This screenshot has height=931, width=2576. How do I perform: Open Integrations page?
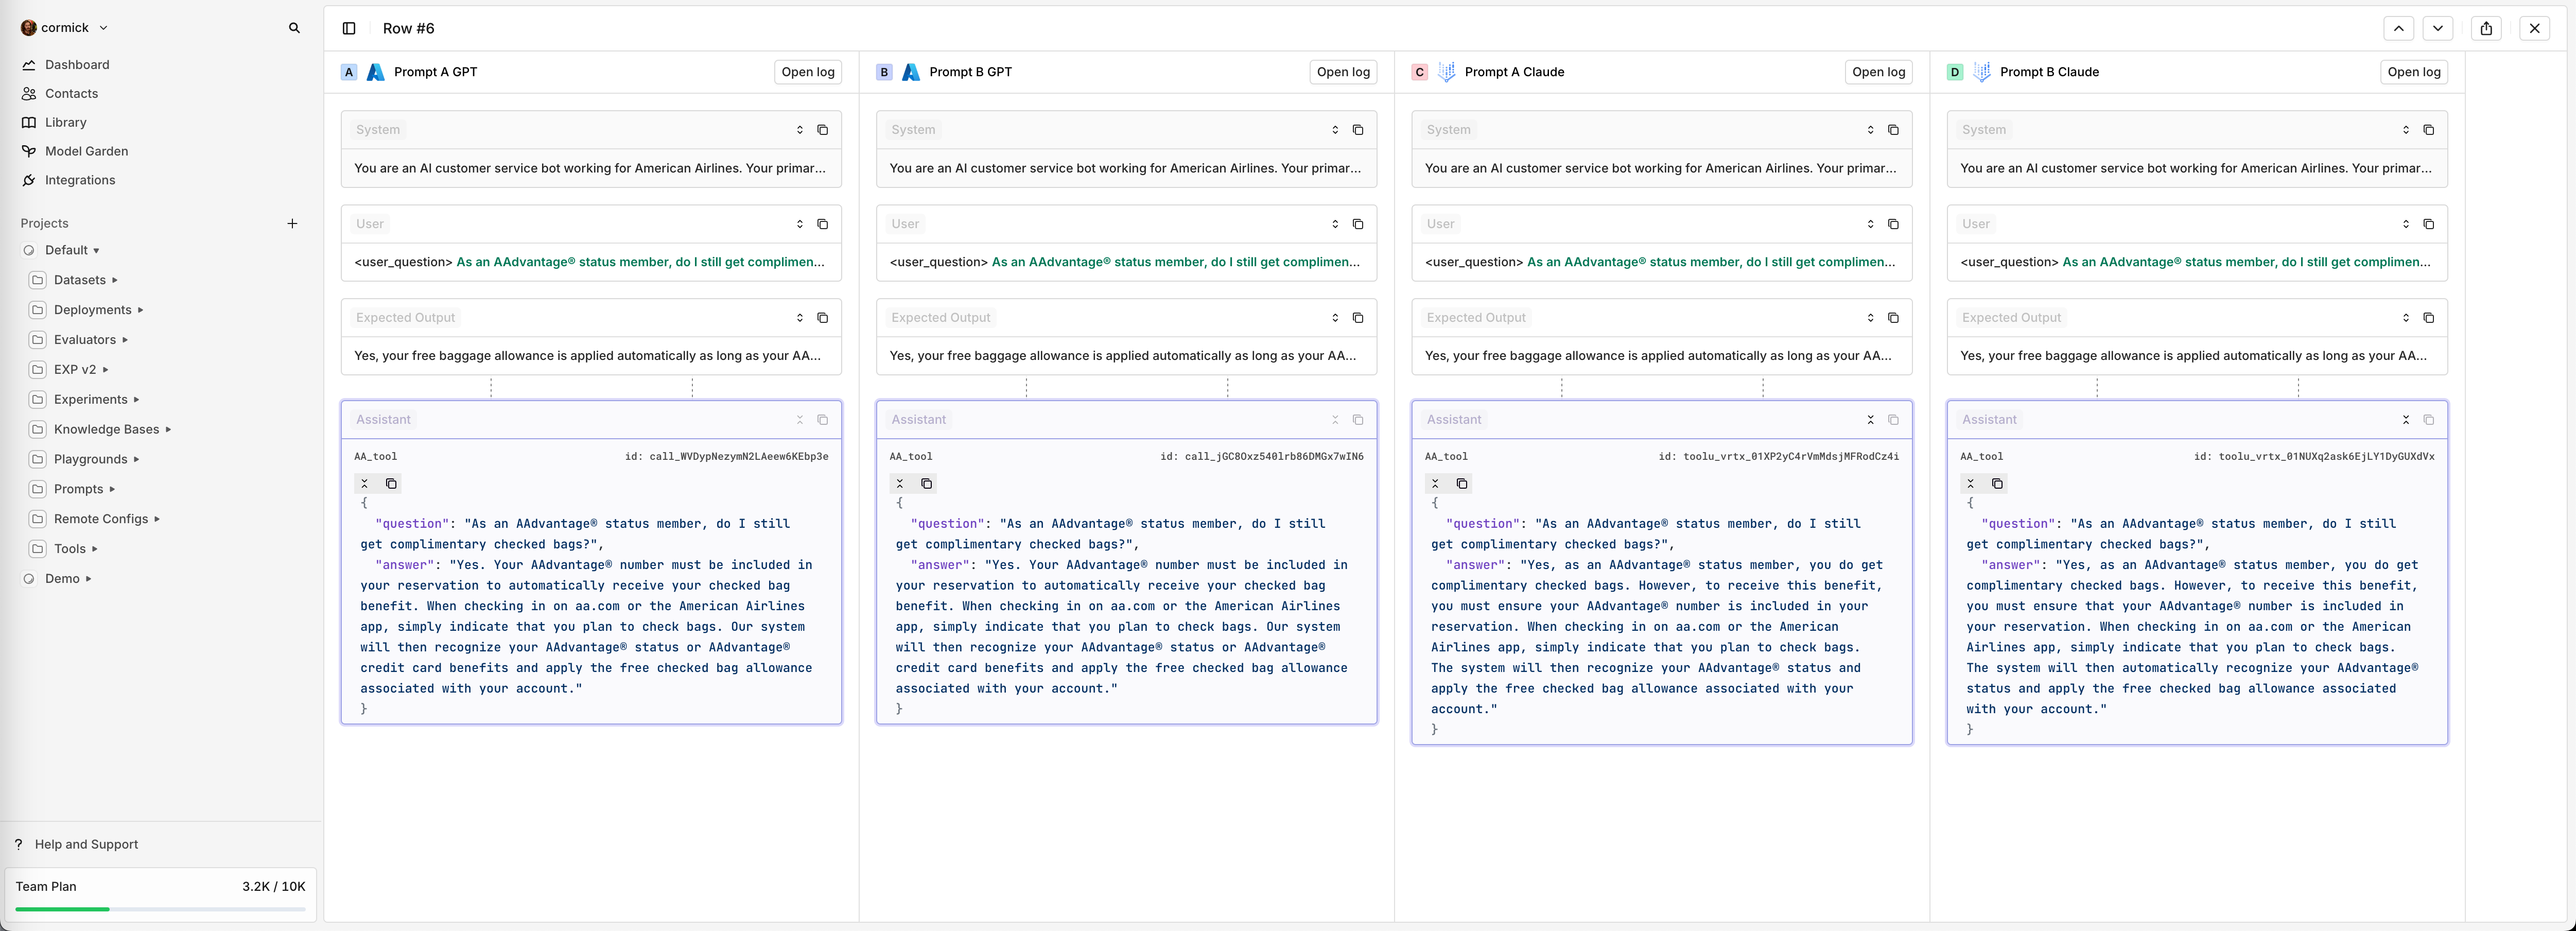tap(80, 181)
